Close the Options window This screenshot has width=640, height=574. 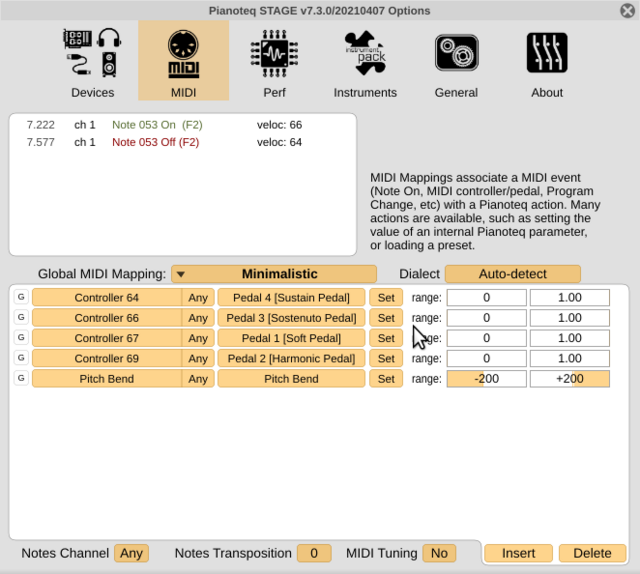coord(628,11)
